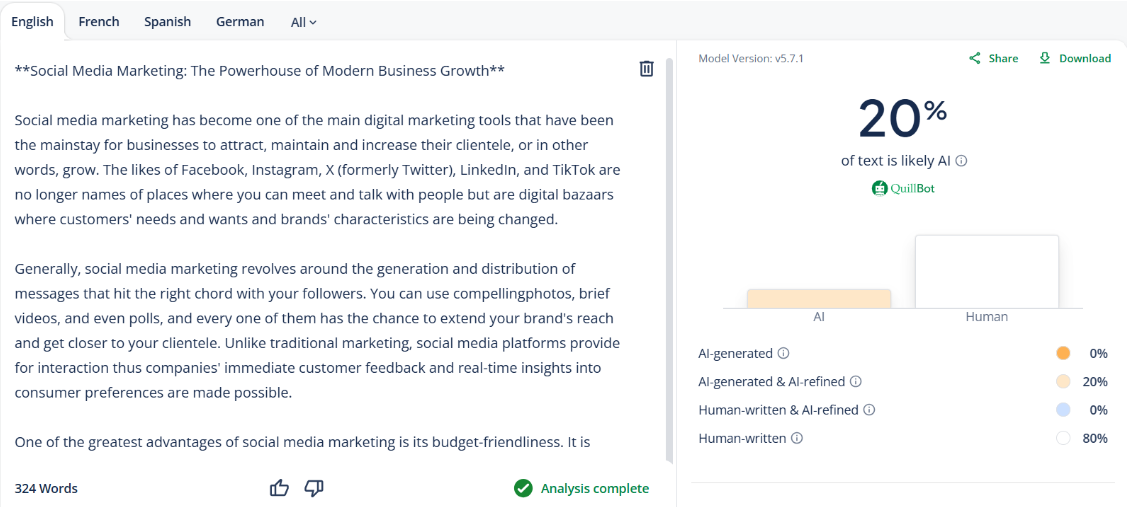
Task: Delete the text with the trash icon
Action: coord(647,69)
